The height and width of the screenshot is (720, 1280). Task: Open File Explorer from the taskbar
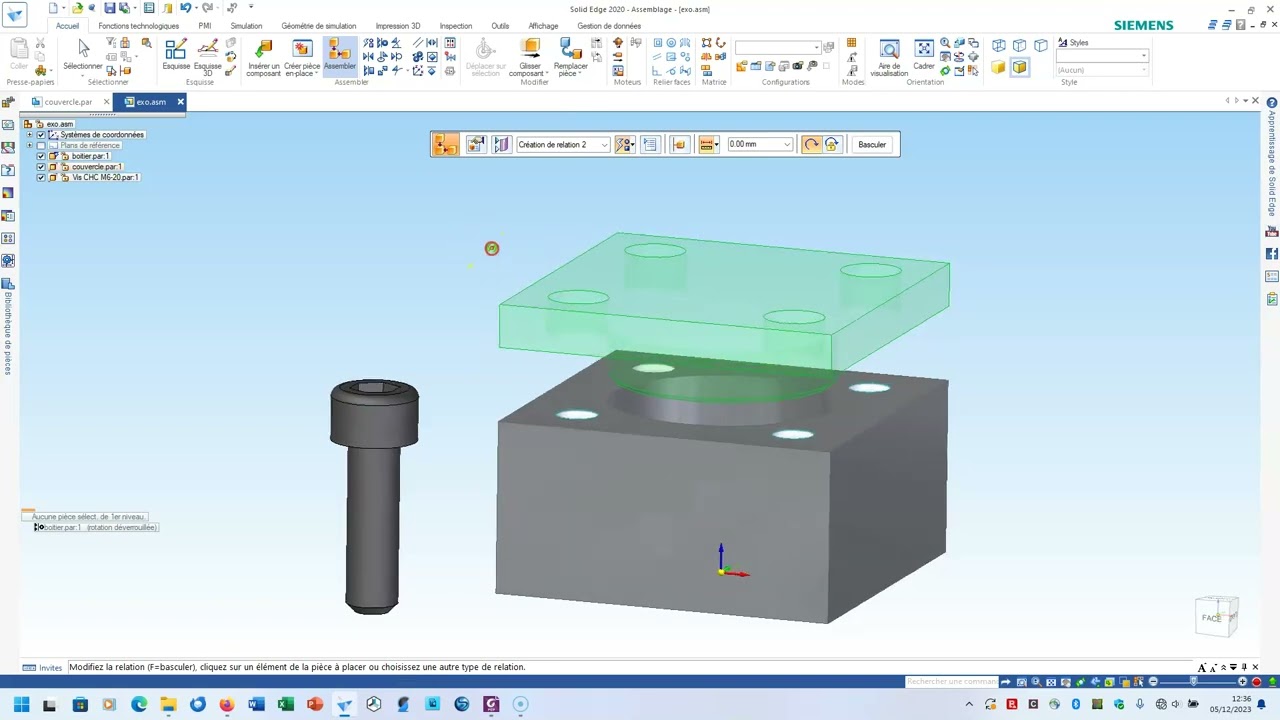pyautogui.click(x=168, y=704)
